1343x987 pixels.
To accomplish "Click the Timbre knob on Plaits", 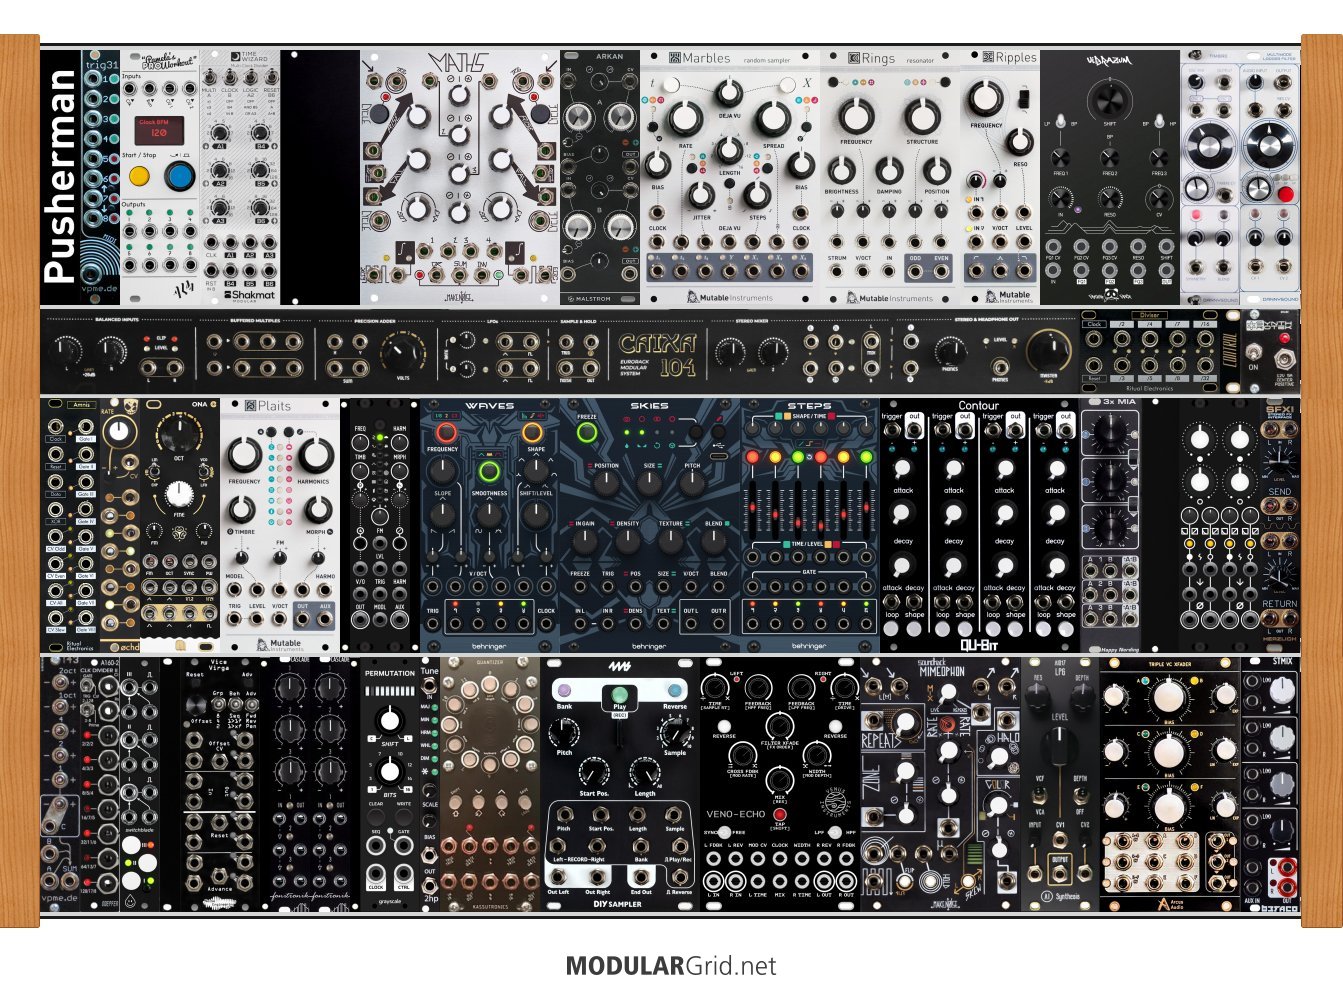I will point(241,508).
